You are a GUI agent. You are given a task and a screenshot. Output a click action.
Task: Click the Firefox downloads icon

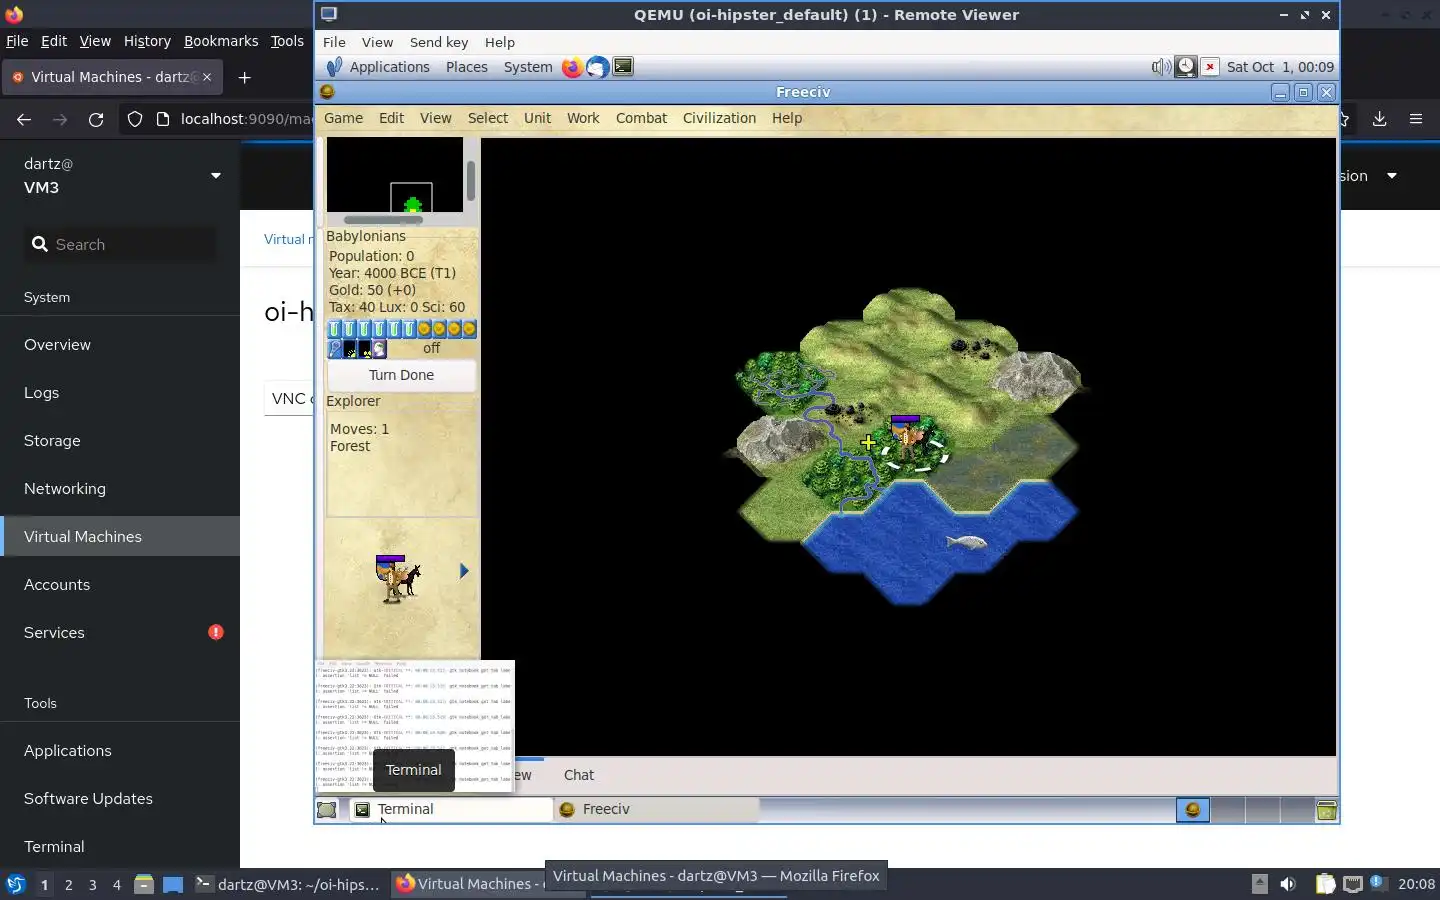1379,119
